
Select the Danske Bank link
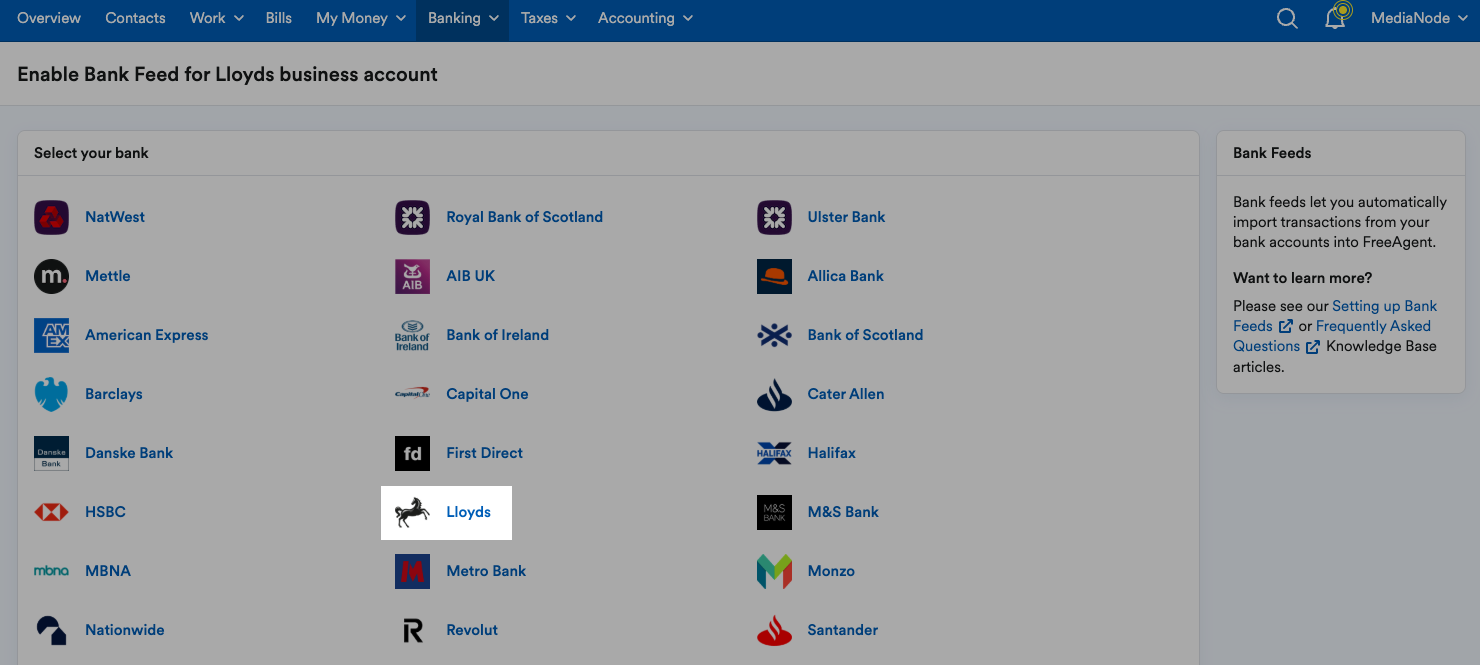(x=129, y=453)
